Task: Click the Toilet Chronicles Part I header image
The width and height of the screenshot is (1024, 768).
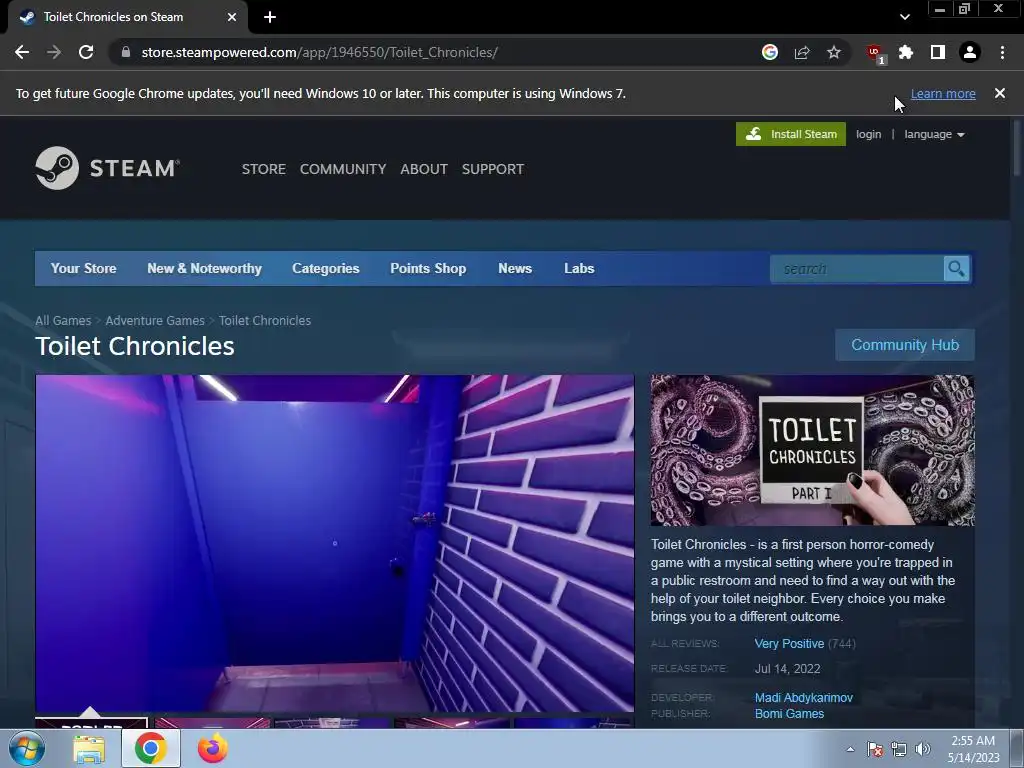Action: pos(812,450)
